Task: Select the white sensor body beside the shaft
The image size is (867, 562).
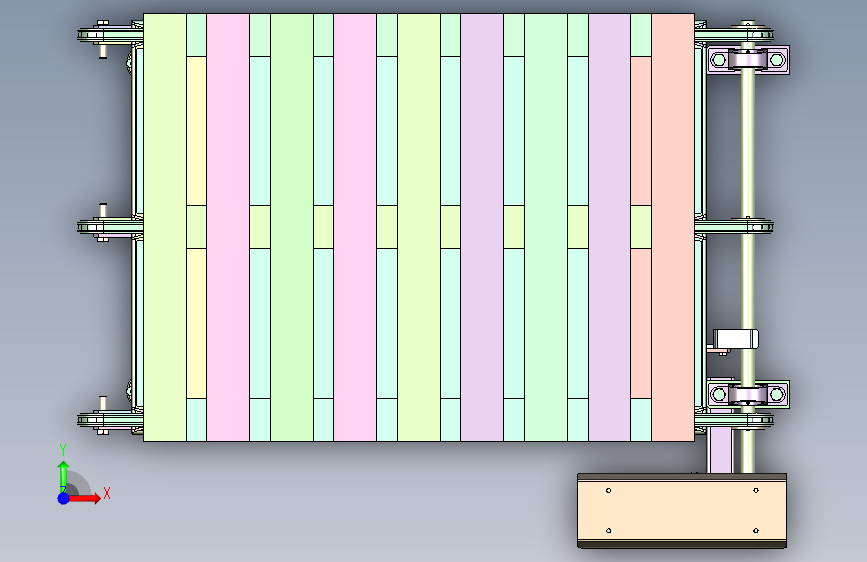Action: [x=735, y=339]
